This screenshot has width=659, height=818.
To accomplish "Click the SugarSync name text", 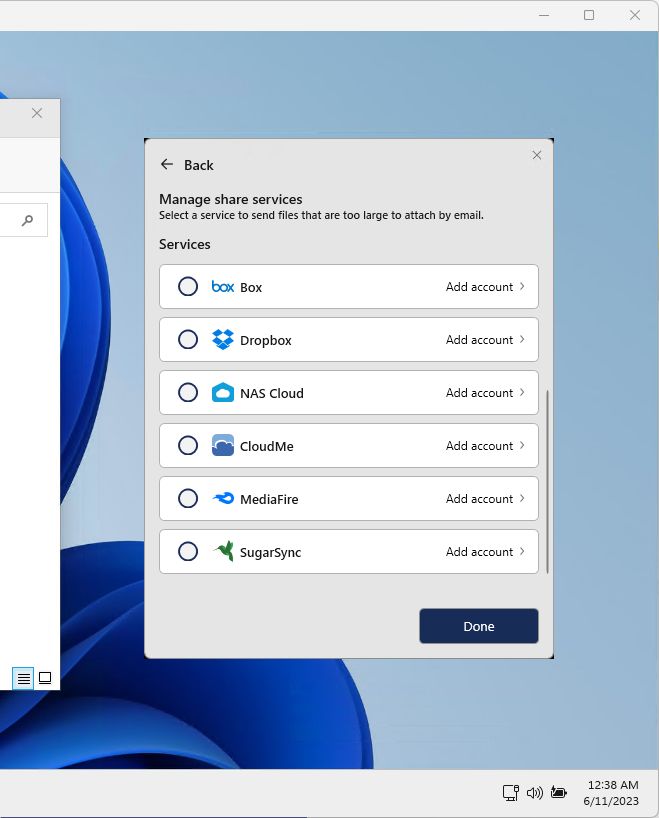I will [x=270, y=552].
